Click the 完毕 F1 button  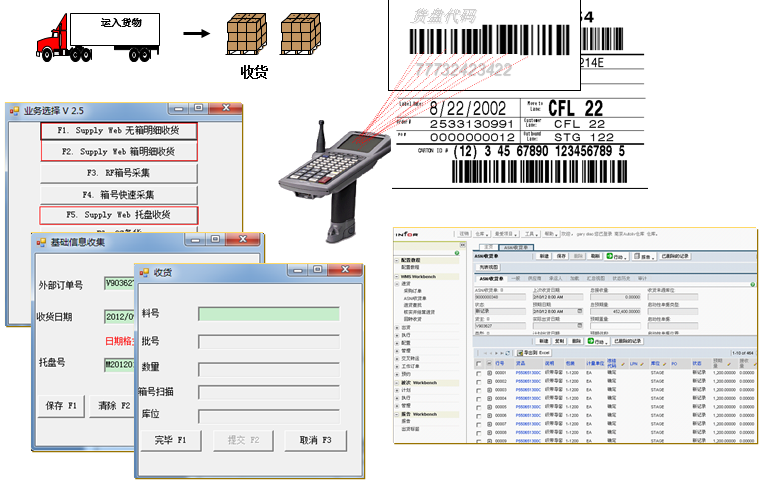click(x=170, y=440)
